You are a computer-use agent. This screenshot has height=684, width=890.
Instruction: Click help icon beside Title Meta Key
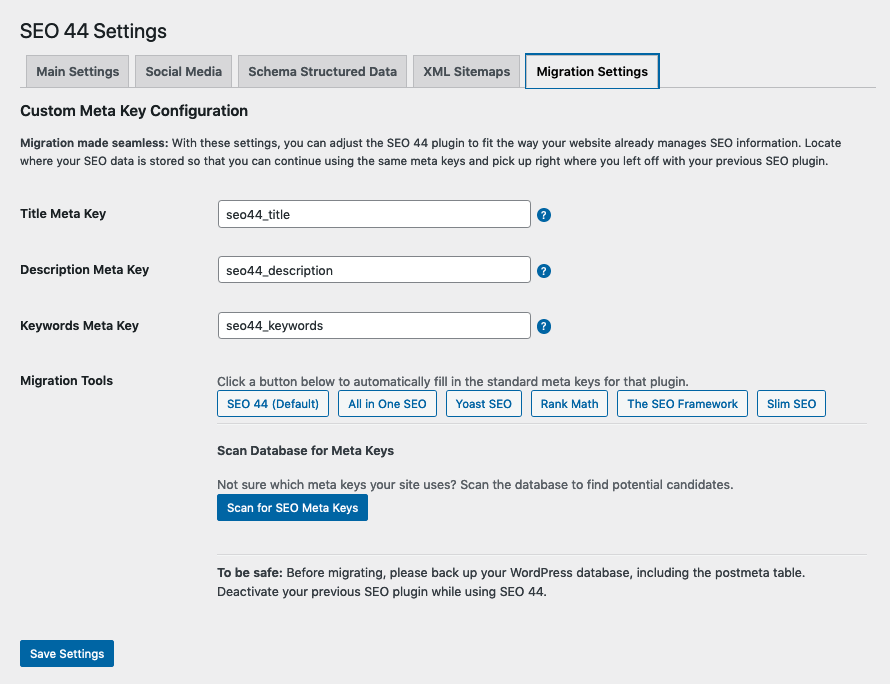[x=544, y=215]
